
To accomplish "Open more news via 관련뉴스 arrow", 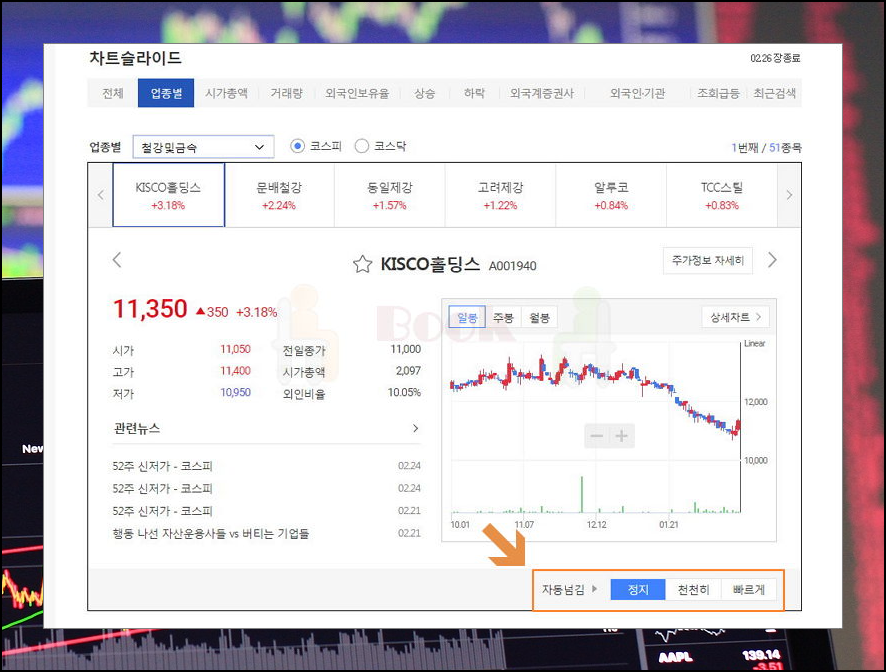I will pyautogui.click(x=415, y=428).
